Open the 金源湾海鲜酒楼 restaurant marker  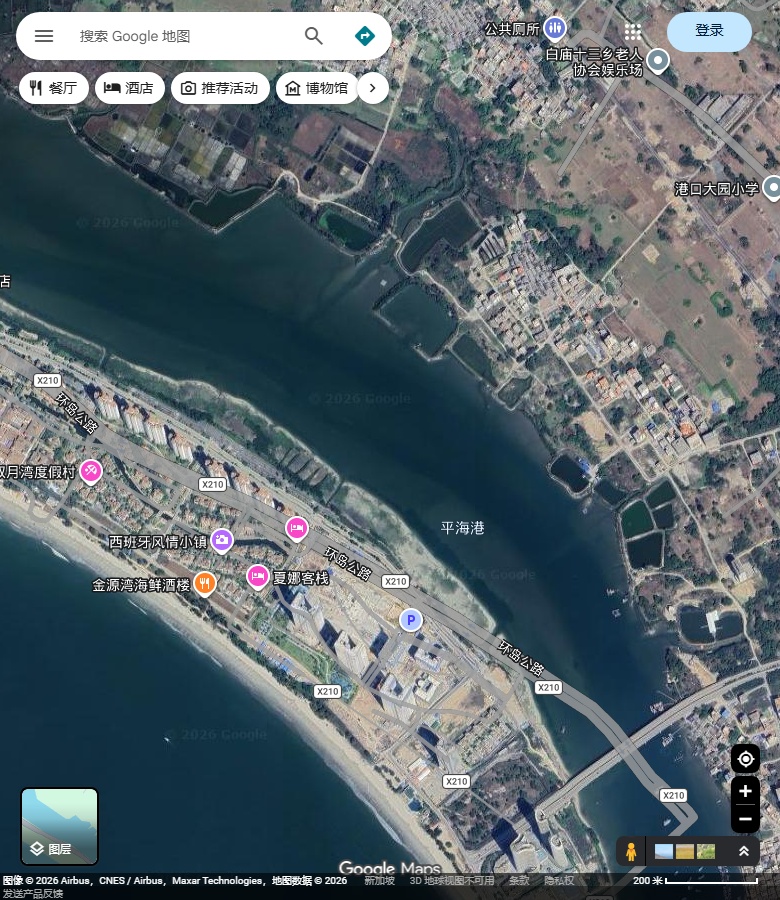(x=205, y=584)
